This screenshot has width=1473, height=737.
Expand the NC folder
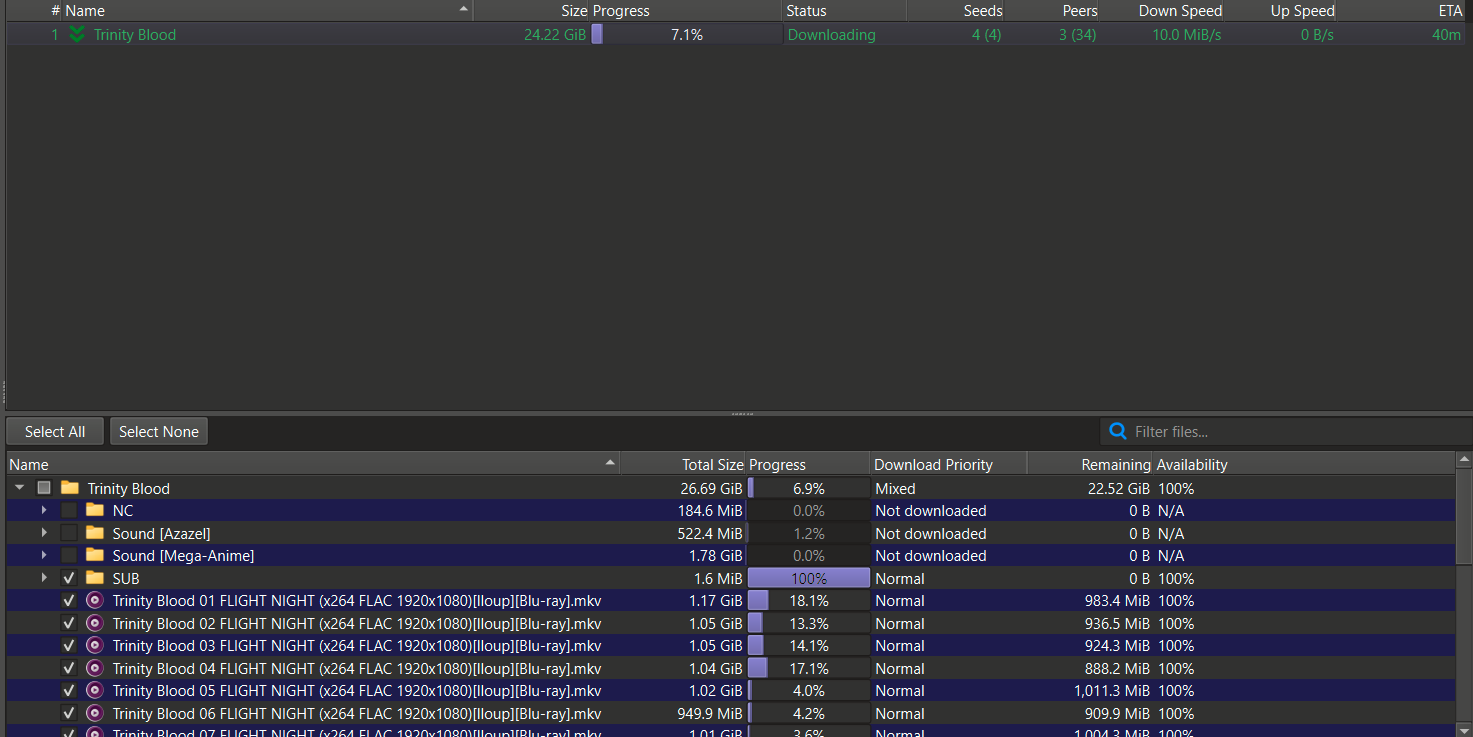coord(44,511)
